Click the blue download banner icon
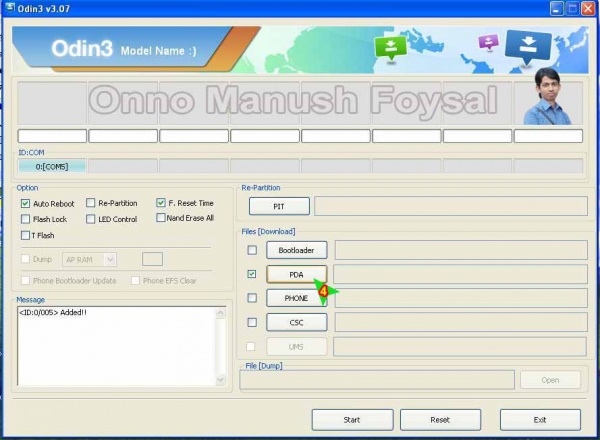The image size is (600, 440). (x=528, y=47)
